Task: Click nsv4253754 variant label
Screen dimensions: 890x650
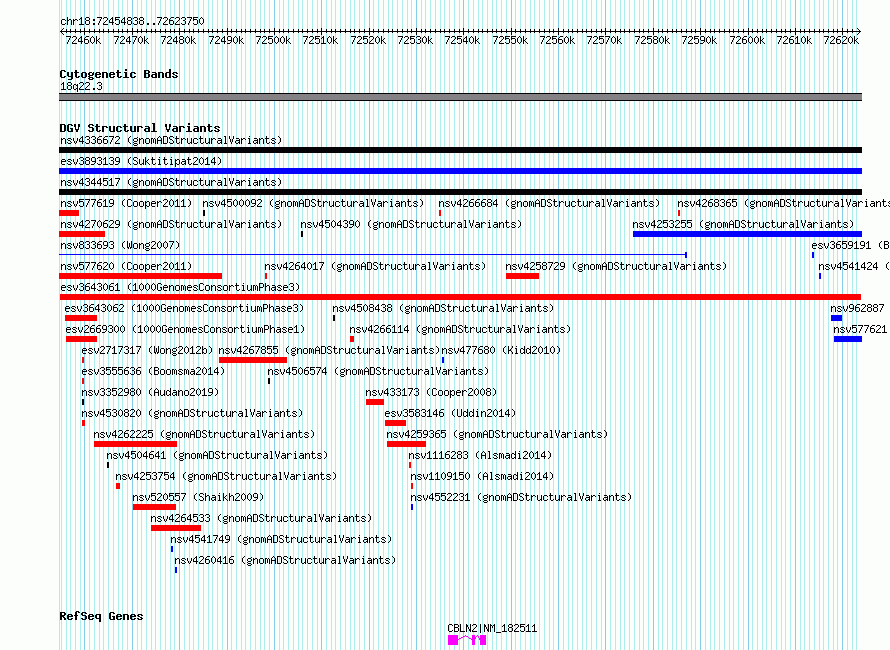Action: click(226, 476)
